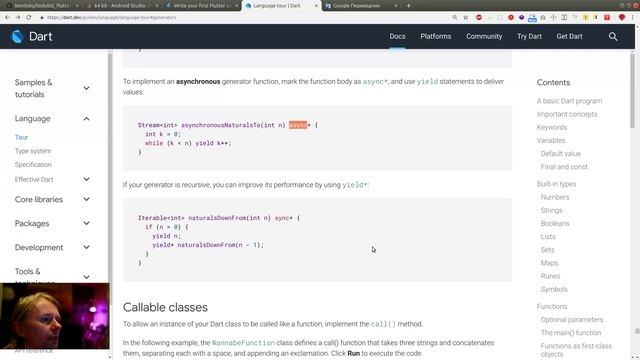The width and height of the screenshot is (640, 360).
Task: Jump to Numbers in Contents
Action: (555, 197)
